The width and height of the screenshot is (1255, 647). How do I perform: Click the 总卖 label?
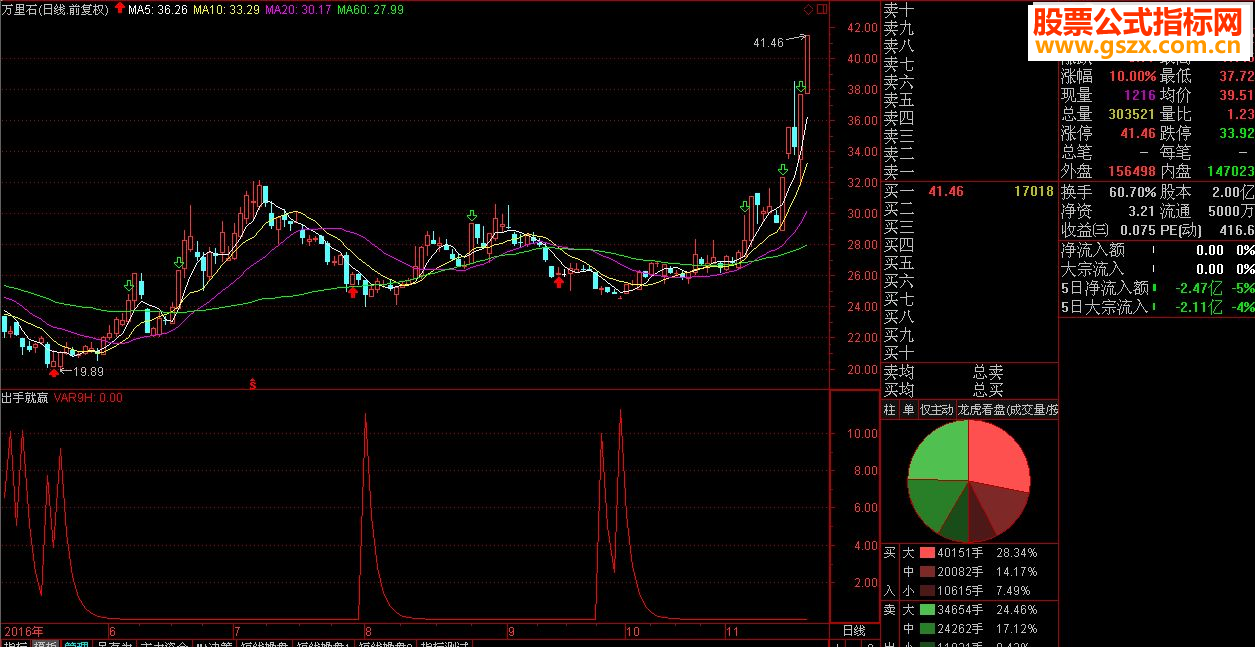[988, 372]
